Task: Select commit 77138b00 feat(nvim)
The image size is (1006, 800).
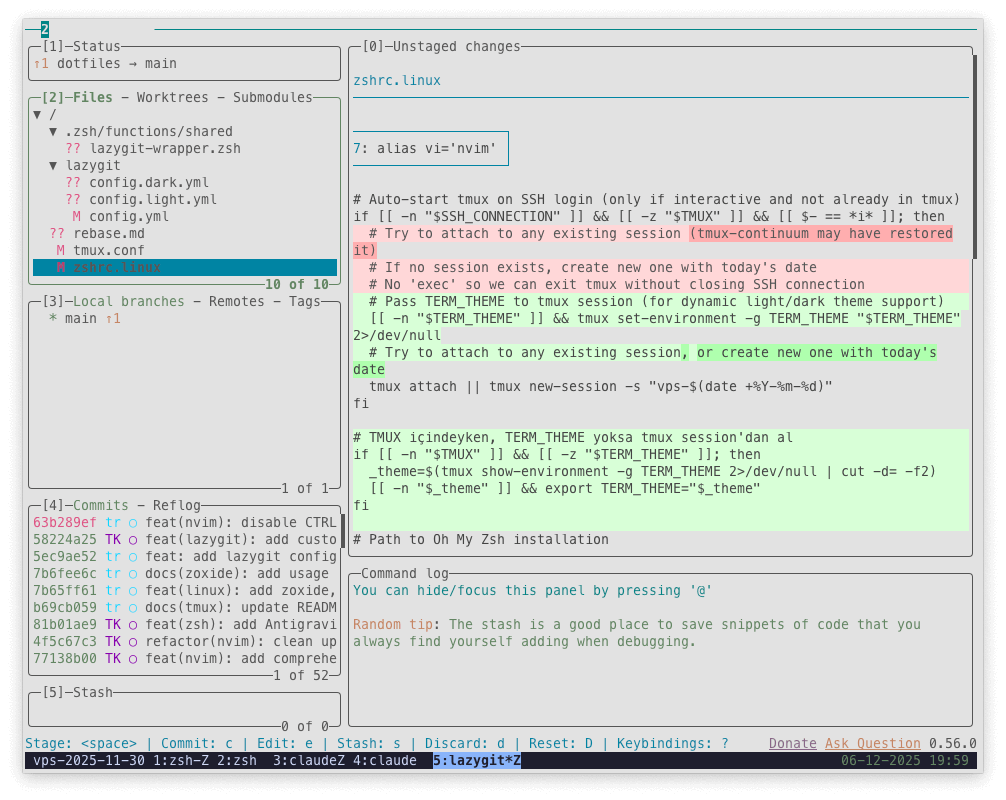Action: click(x=185, y=659)
